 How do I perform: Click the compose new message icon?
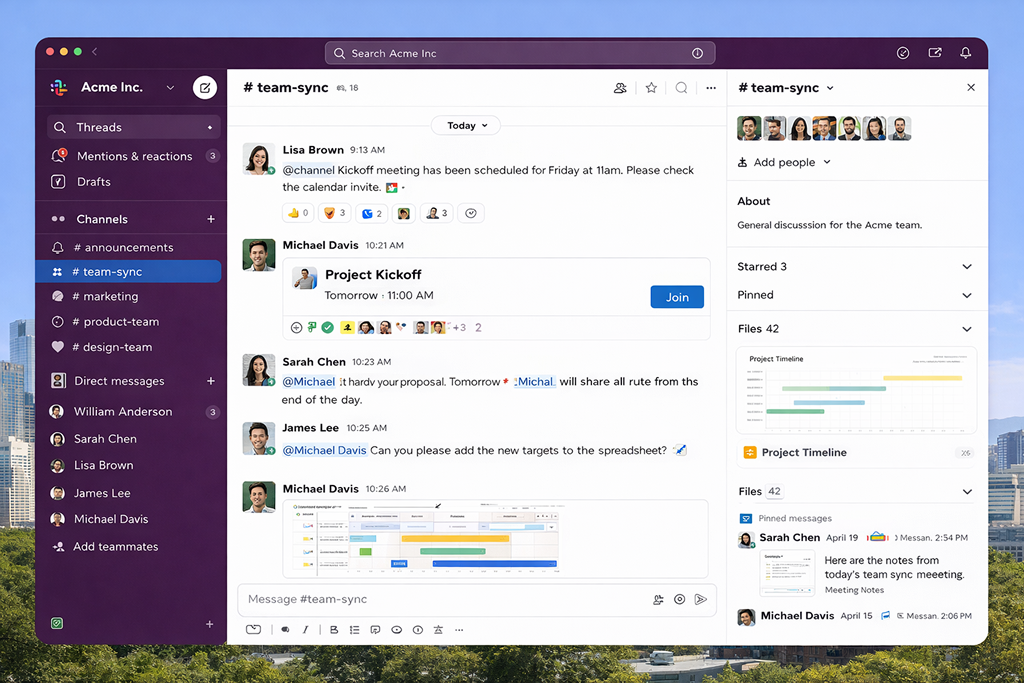(204, 88)
